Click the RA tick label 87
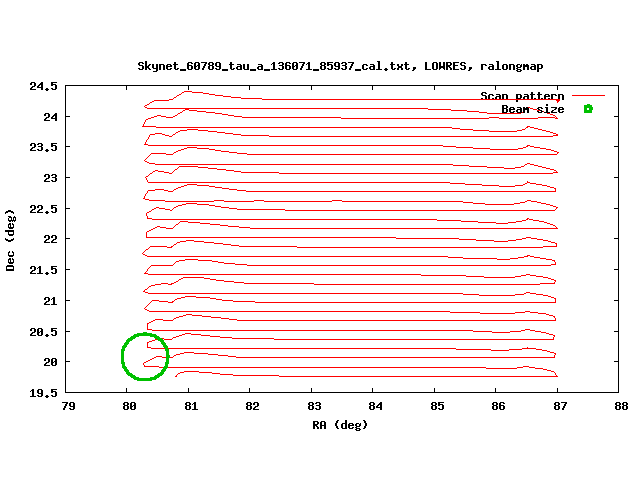The image size is (640, 480). tap(560, 406)
